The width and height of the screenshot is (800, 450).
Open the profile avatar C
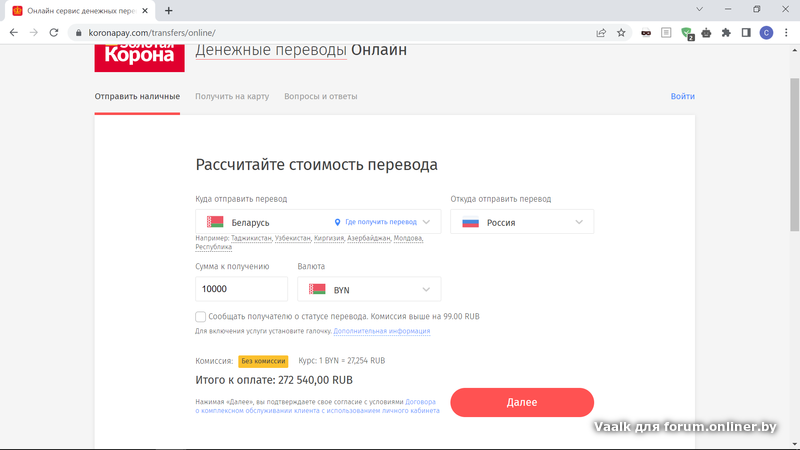tap(766, 33)
